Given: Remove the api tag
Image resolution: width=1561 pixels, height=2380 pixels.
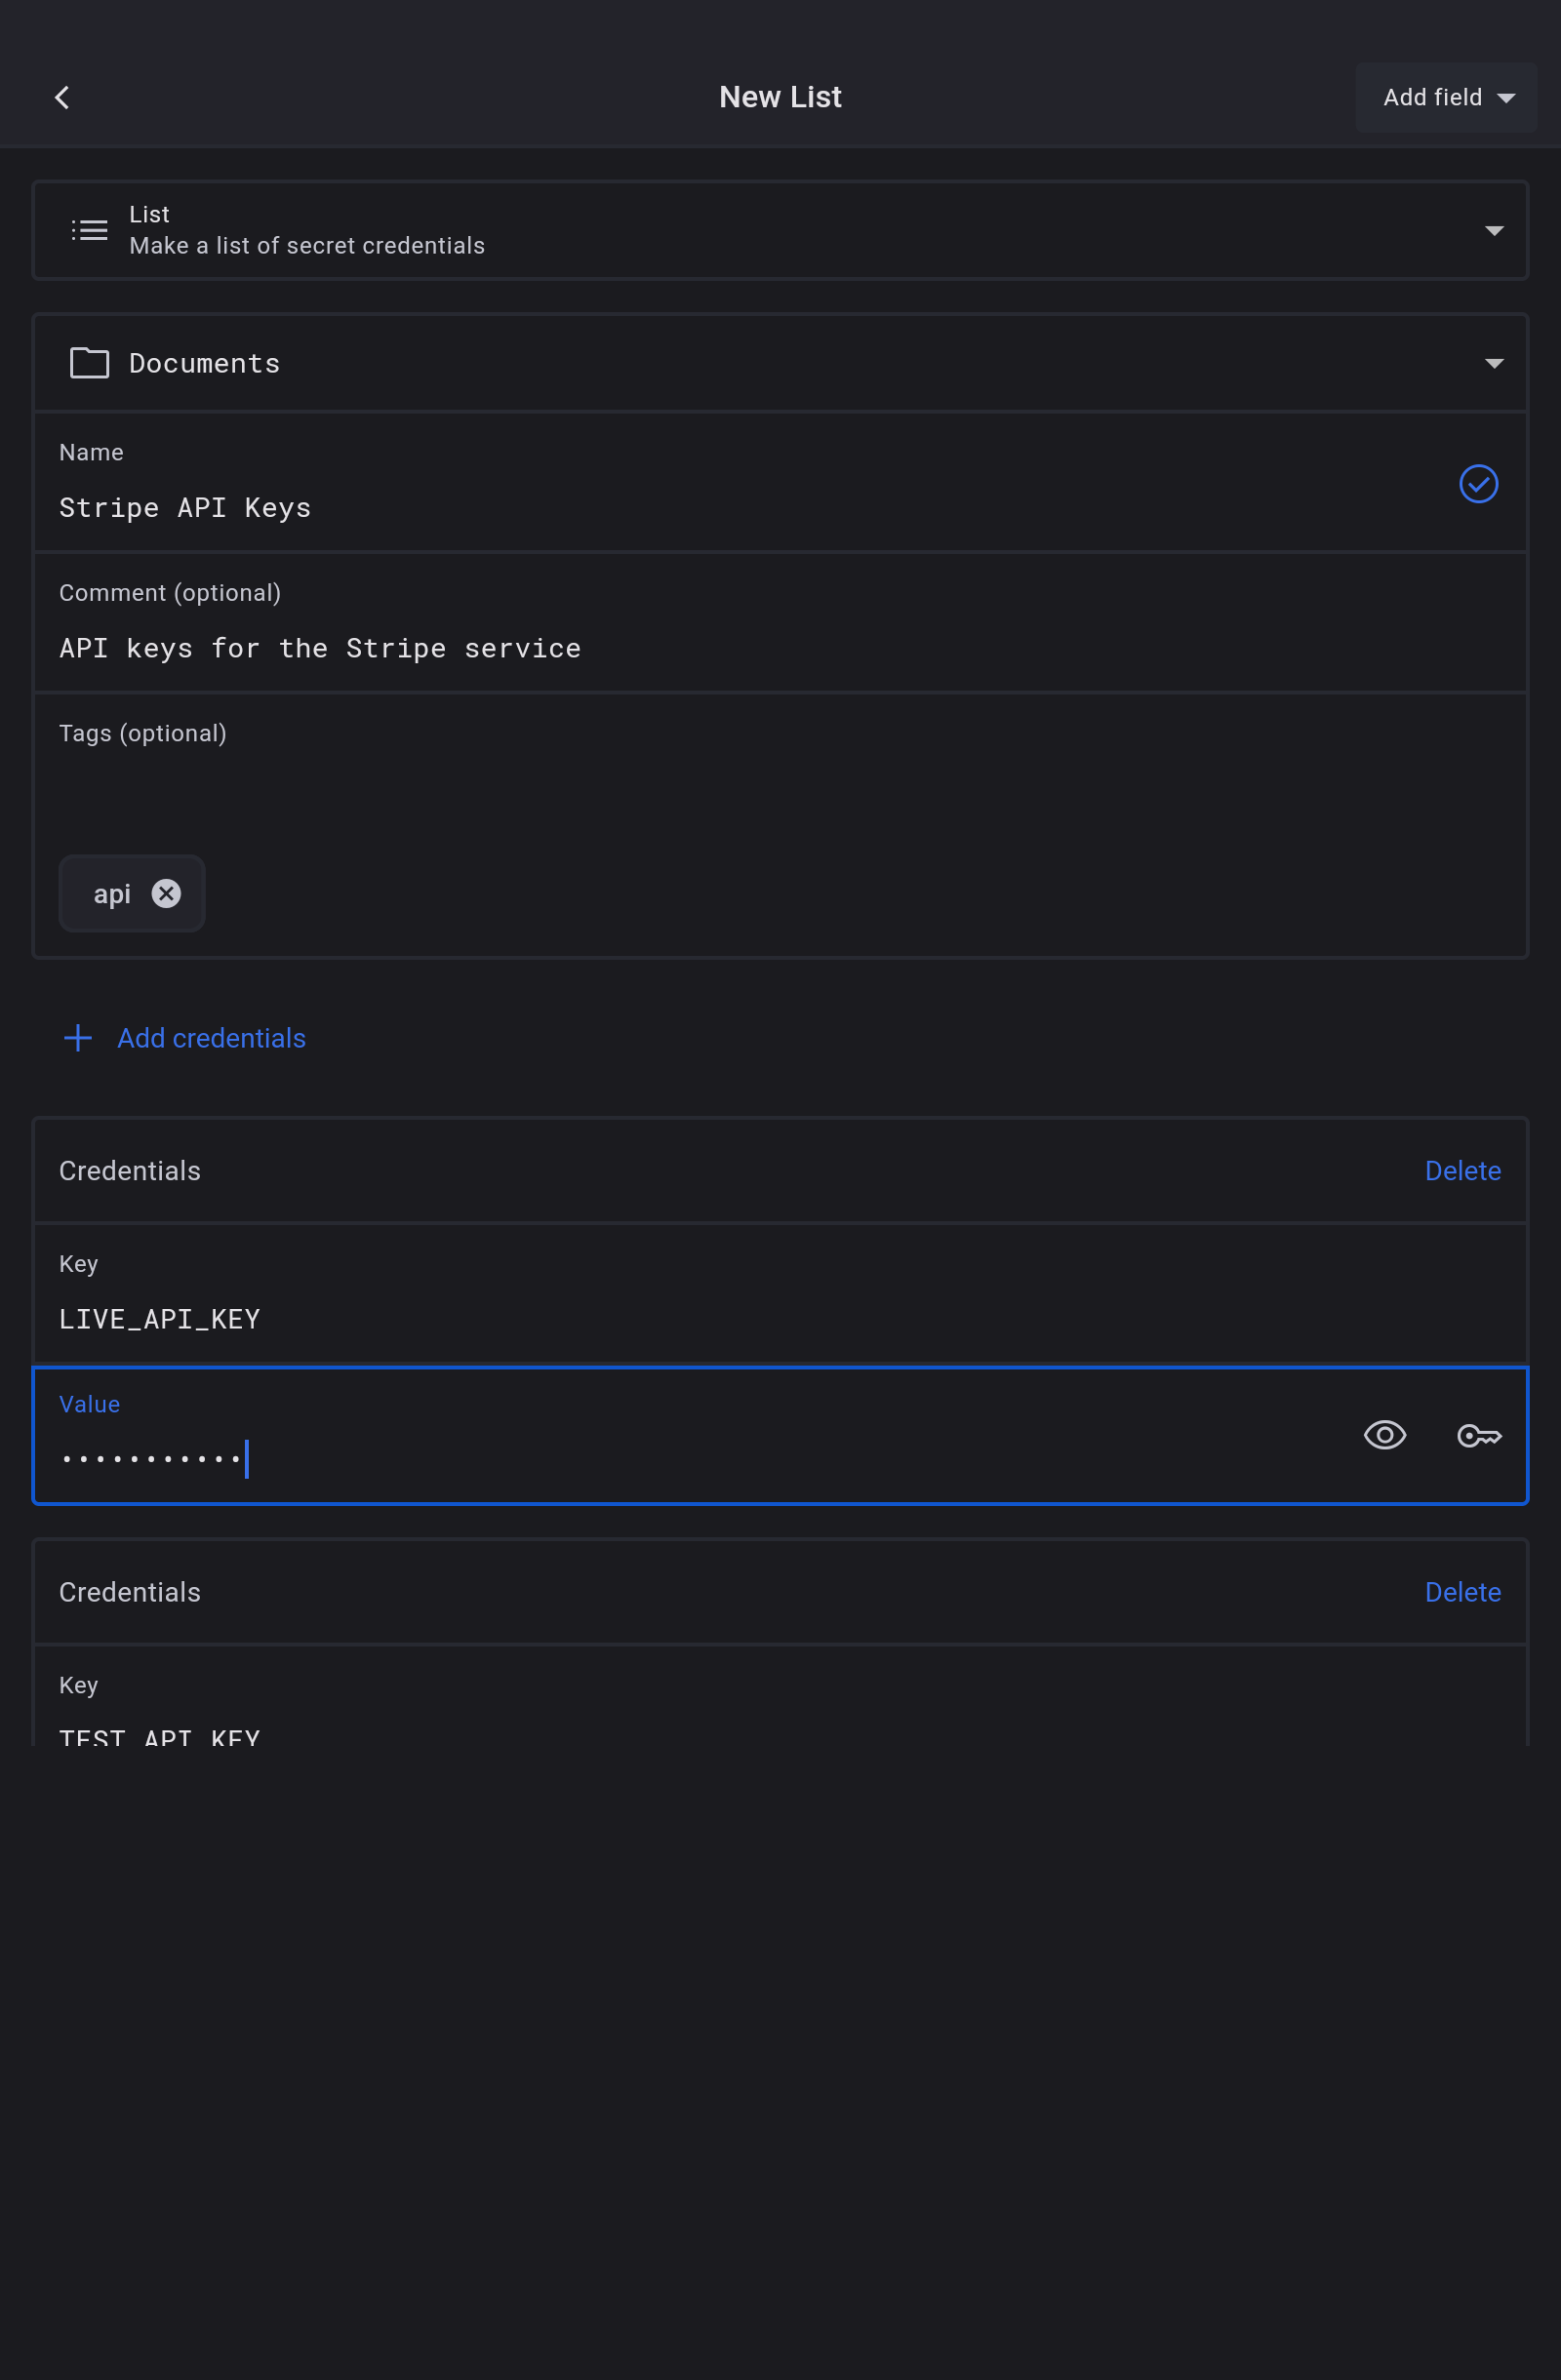Looking at the screenshot, I should [166, 893].
